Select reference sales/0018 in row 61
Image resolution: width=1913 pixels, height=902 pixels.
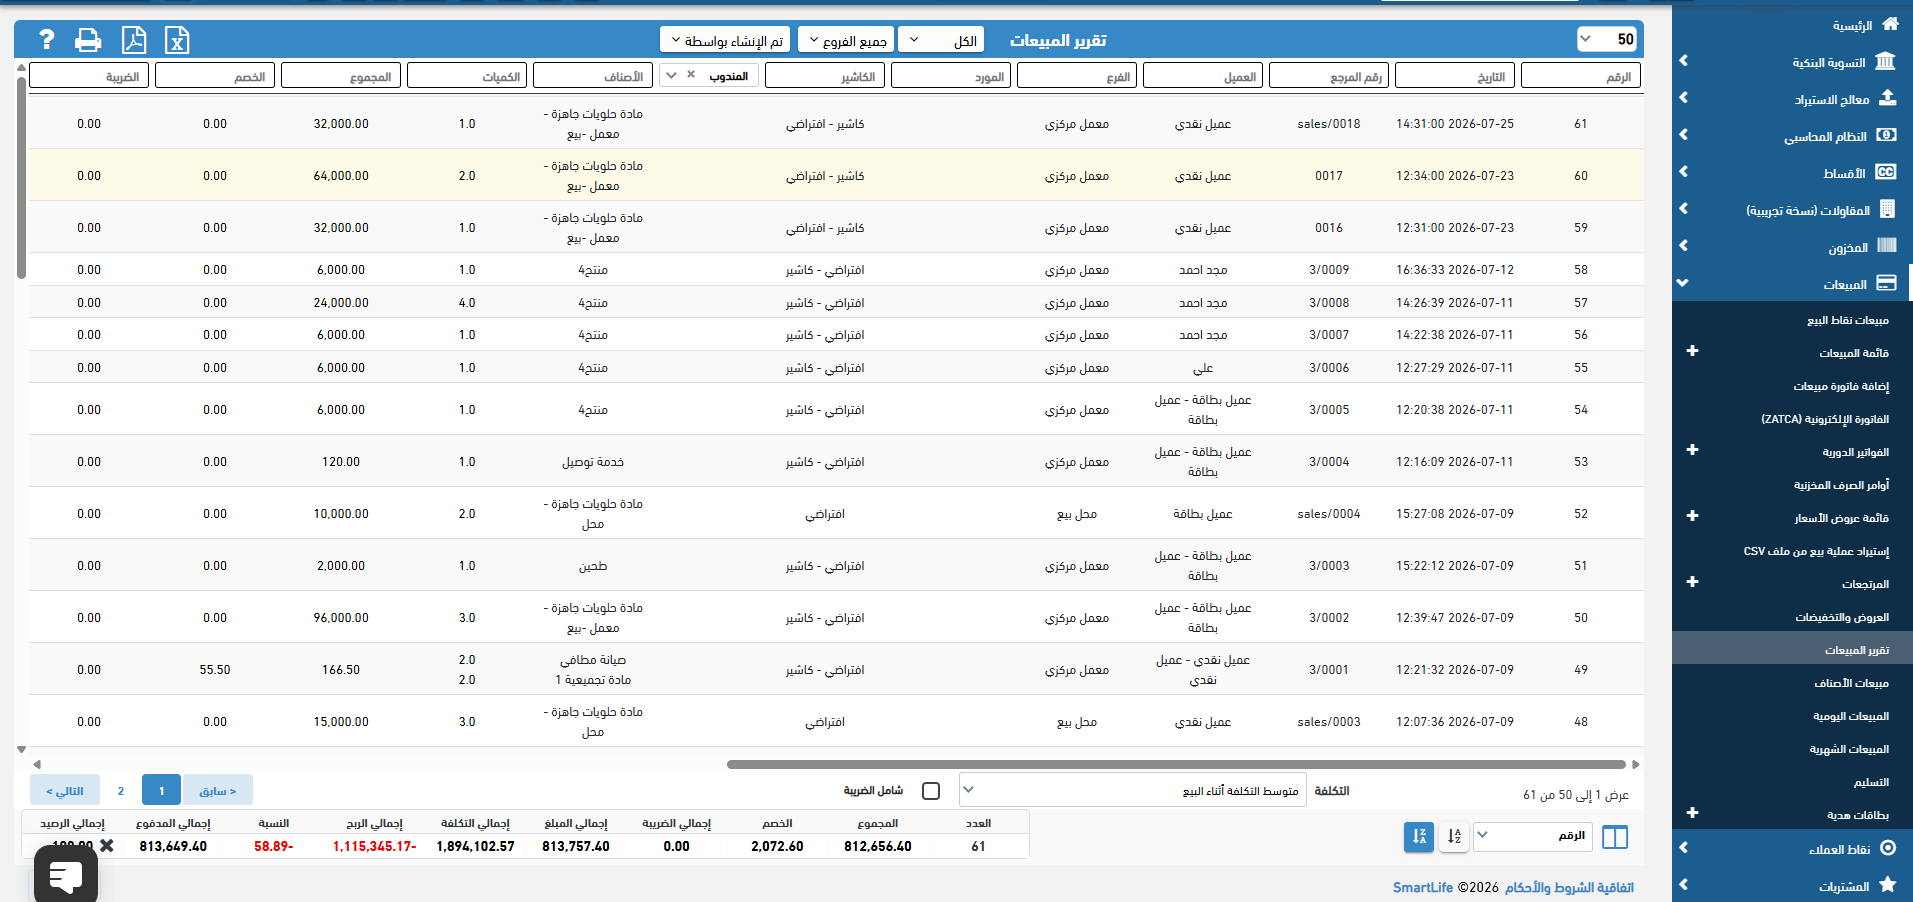[1329, 124]
